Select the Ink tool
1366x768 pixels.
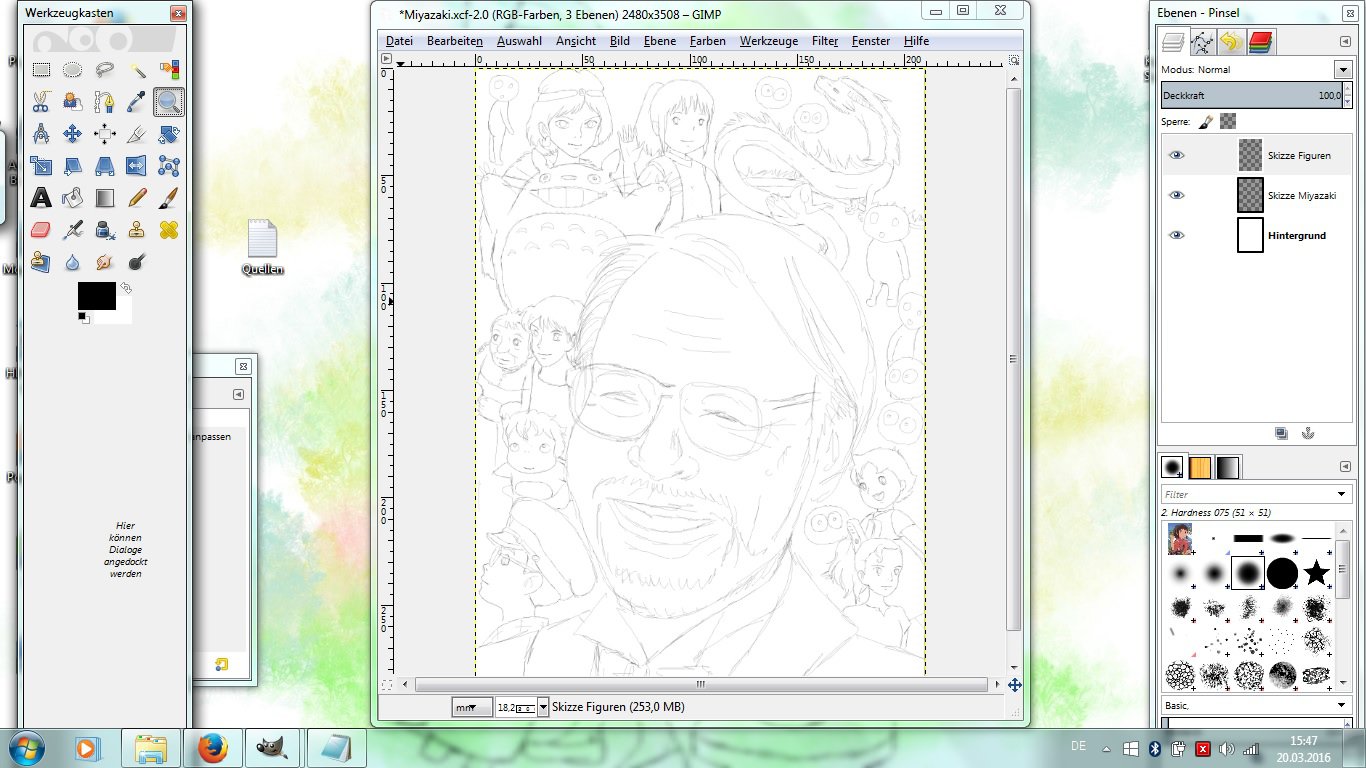[x=105, y=230]
